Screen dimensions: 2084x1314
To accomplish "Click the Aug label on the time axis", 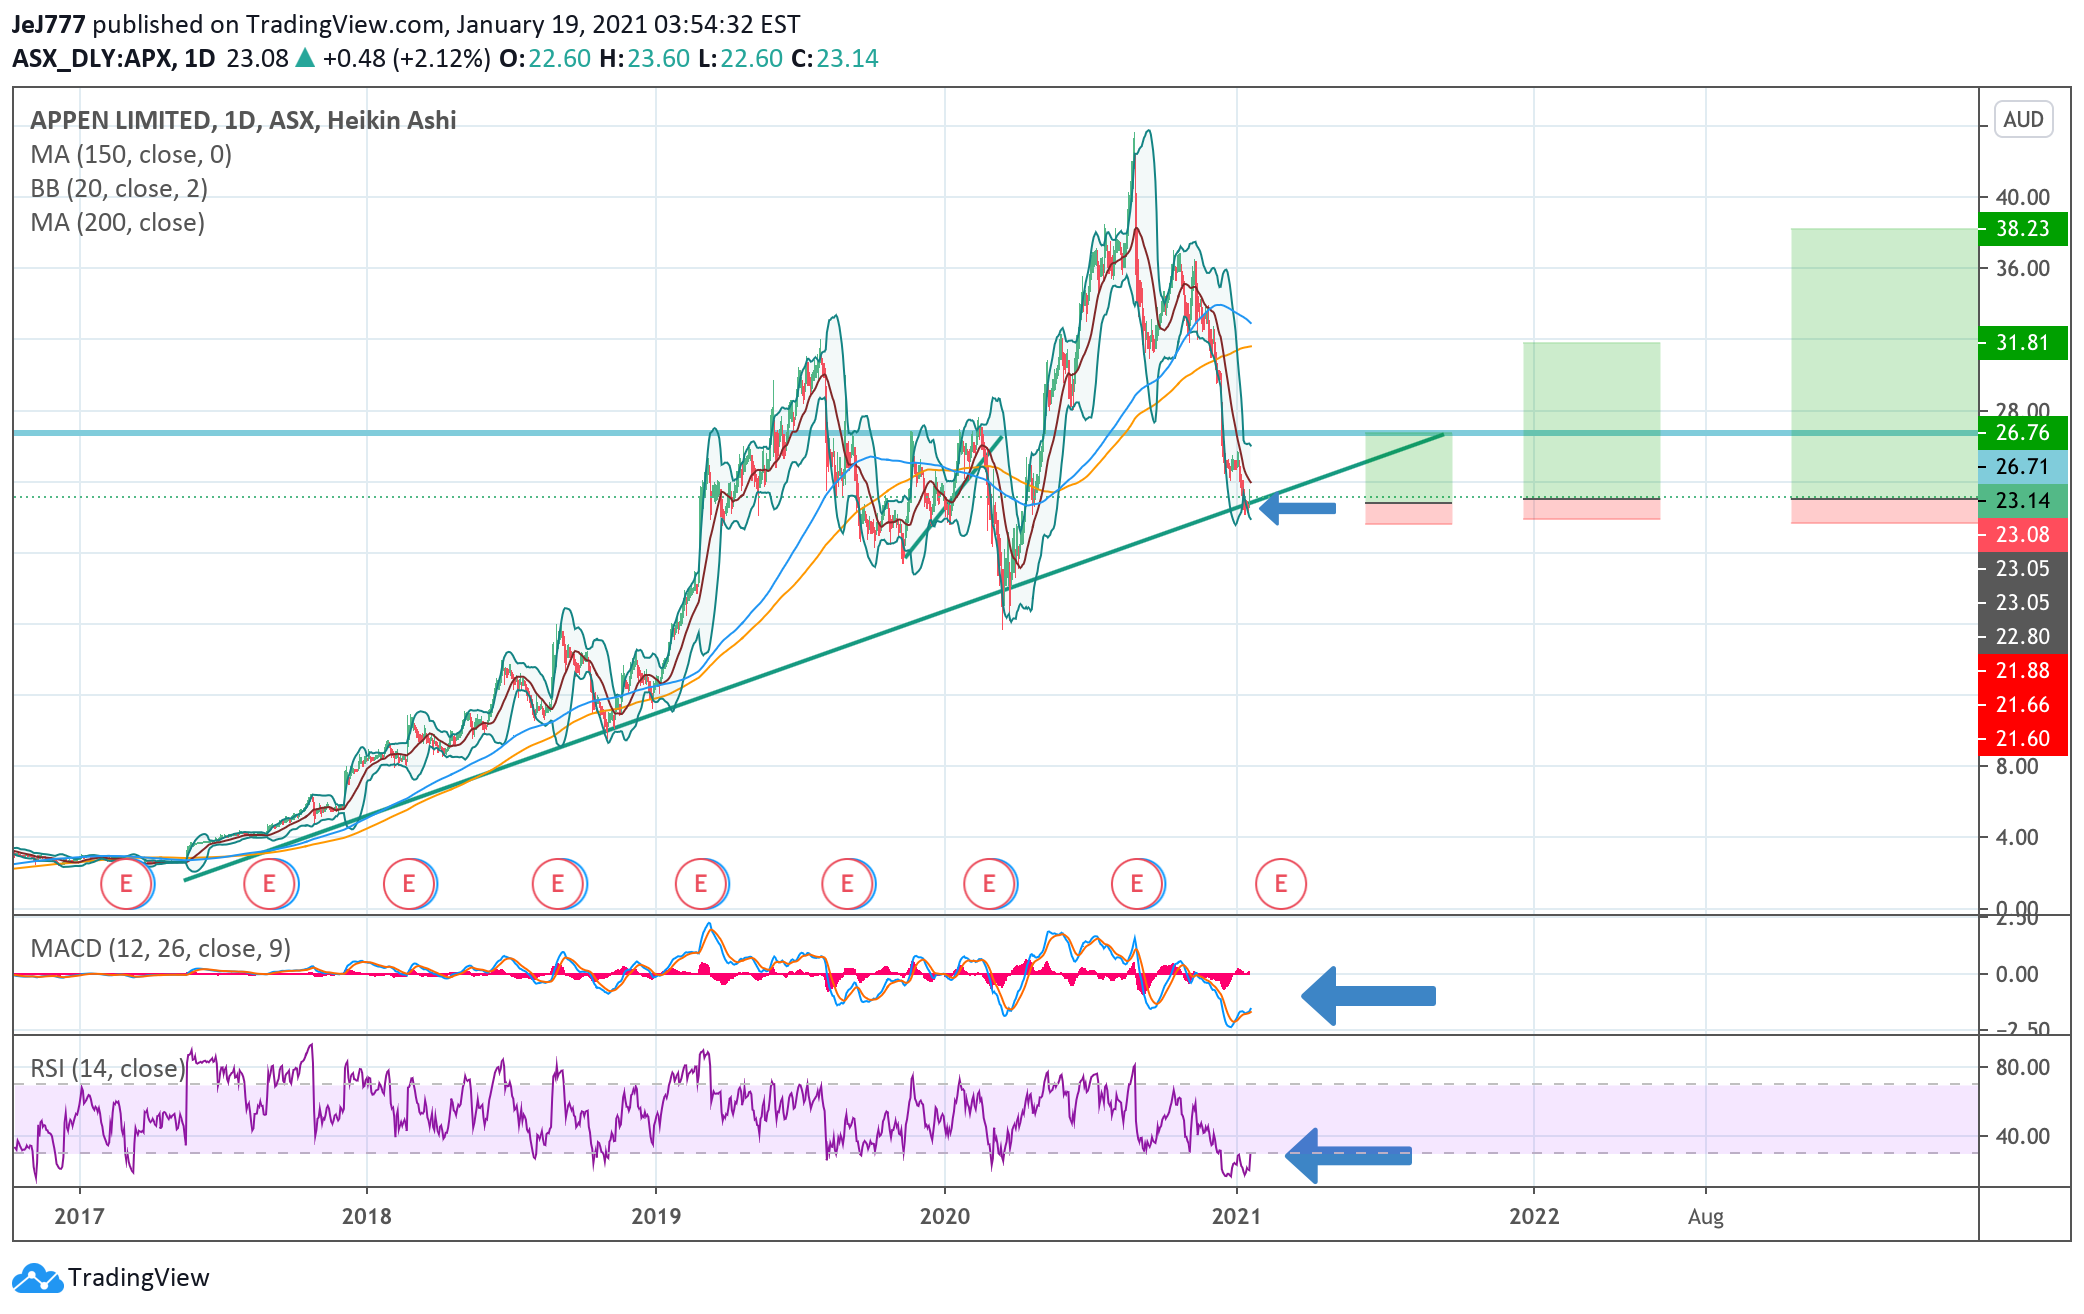I will pos(1705,1217).
